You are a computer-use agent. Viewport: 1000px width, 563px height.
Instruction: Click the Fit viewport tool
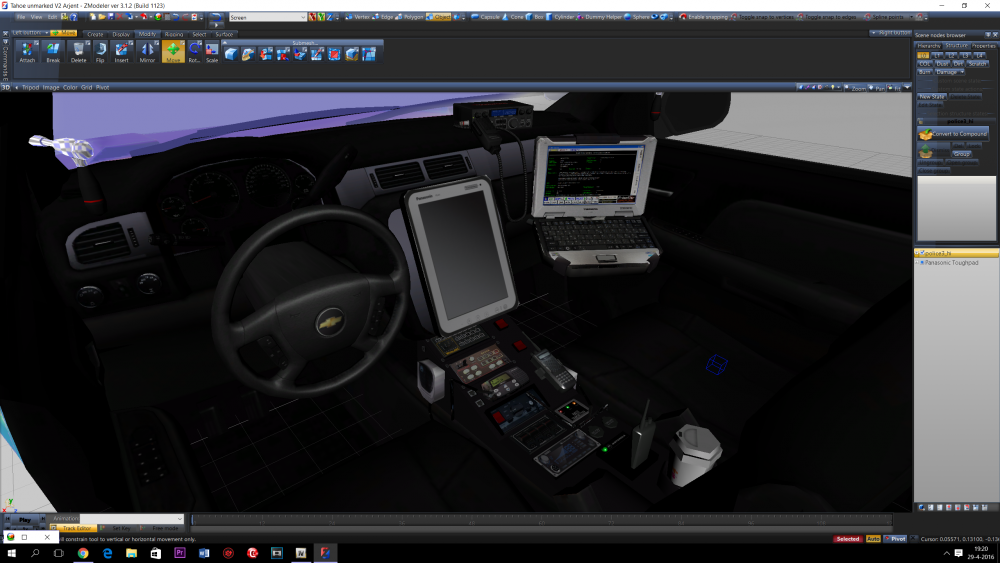click(x=894, y=88)
